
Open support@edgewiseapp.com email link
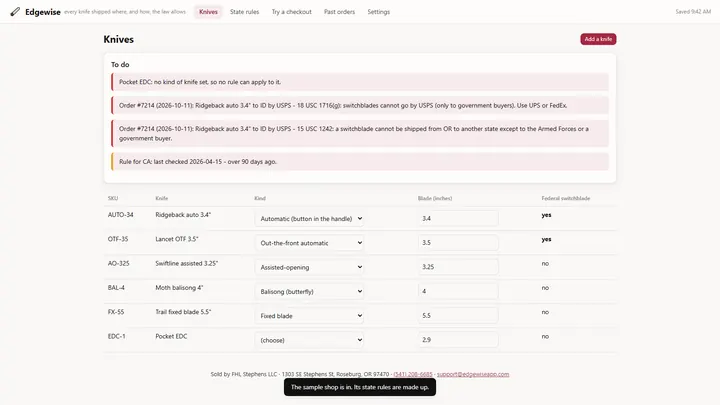[473, 374]
